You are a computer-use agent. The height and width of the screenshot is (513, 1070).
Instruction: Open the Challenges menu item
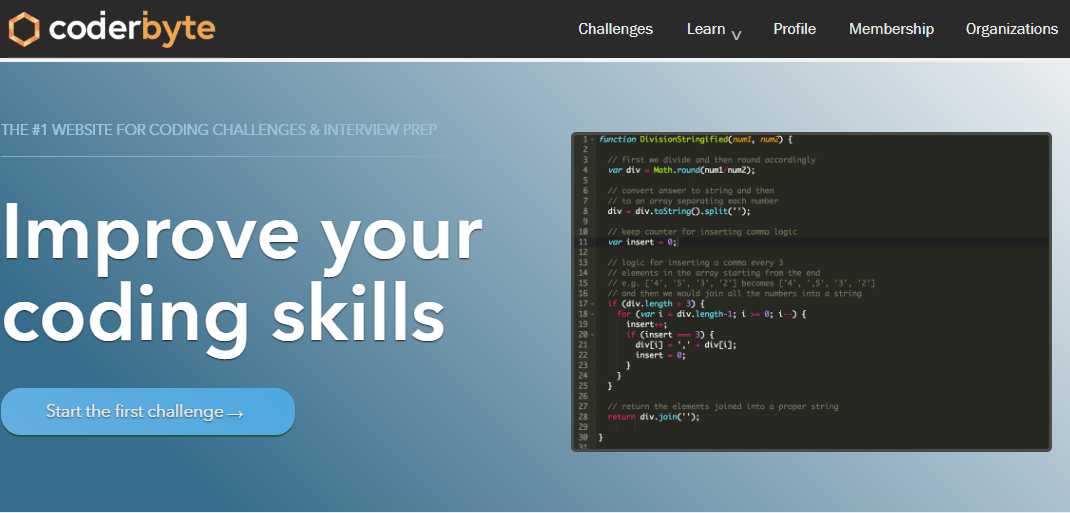615,29
